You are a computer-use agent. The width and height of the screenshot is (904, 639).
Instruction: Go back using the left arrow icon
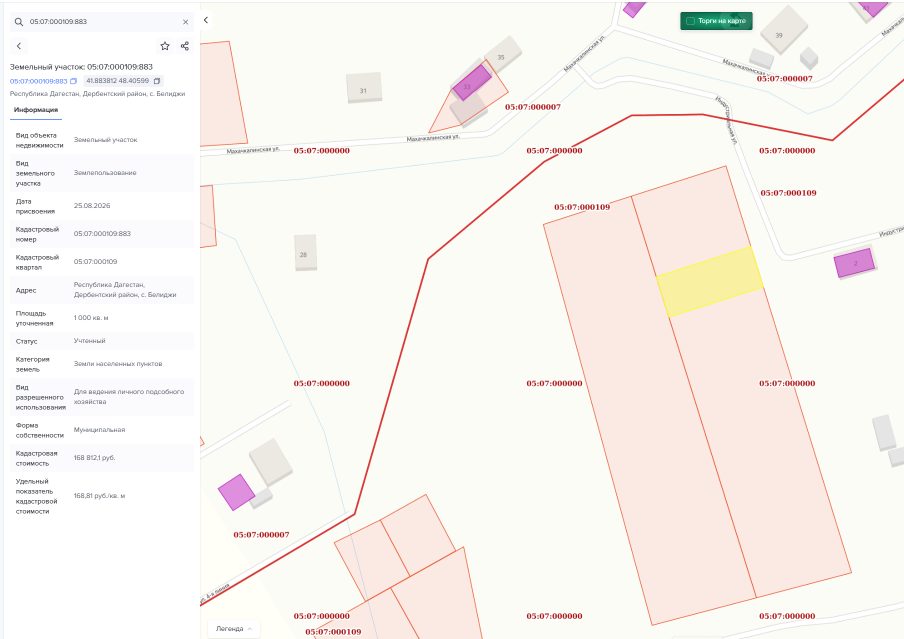coord(19,46)
